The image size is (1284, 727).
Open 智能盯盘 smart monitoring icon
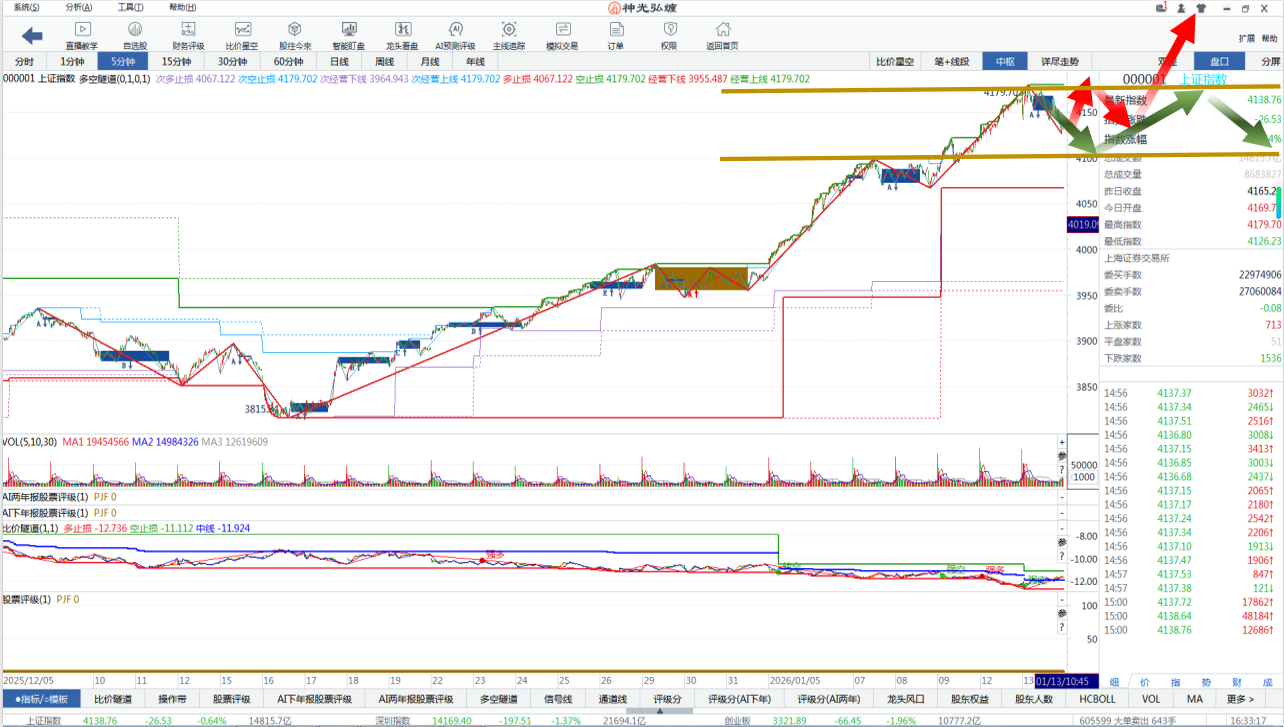[348, 35]
